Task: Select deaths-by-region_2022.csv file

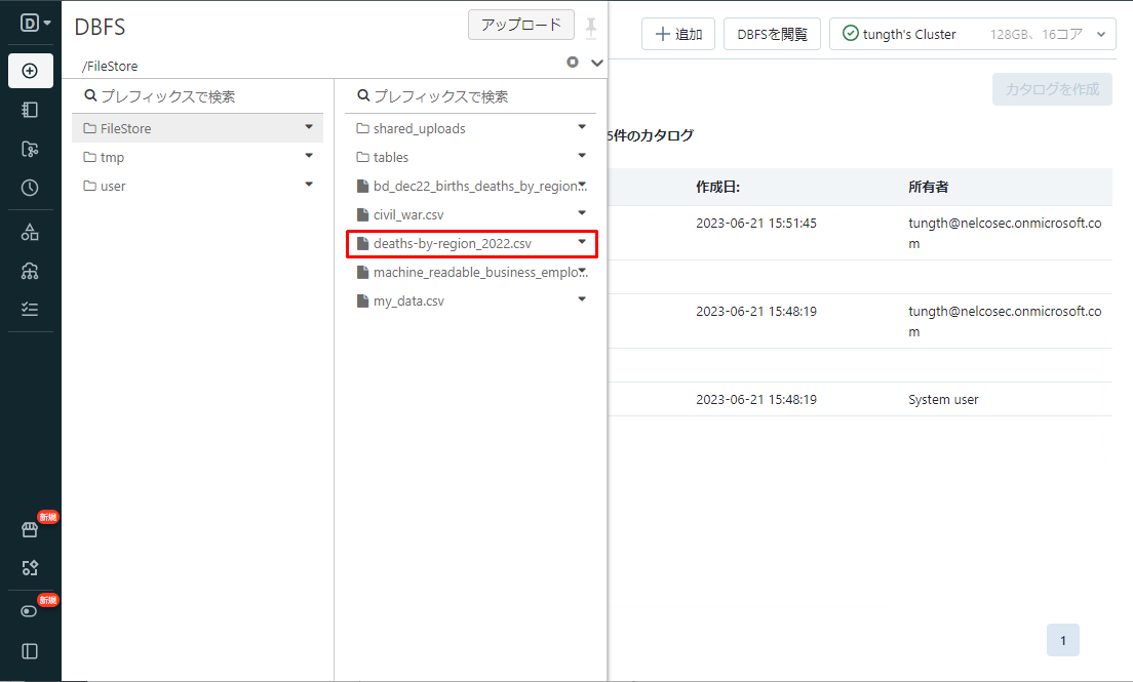Action: (472, 243)
